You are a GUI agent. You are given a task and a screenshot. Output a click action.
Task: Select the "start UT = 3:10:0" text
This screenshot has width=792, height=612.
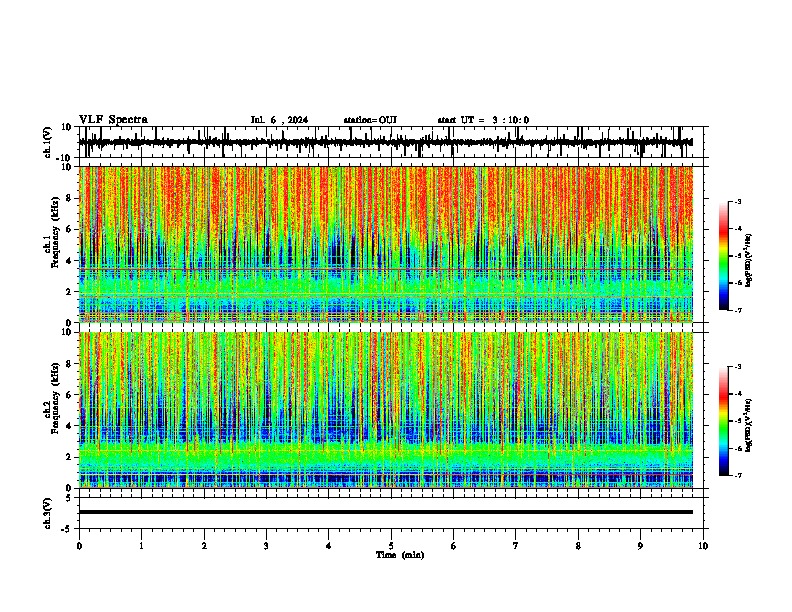pos(483,120)
